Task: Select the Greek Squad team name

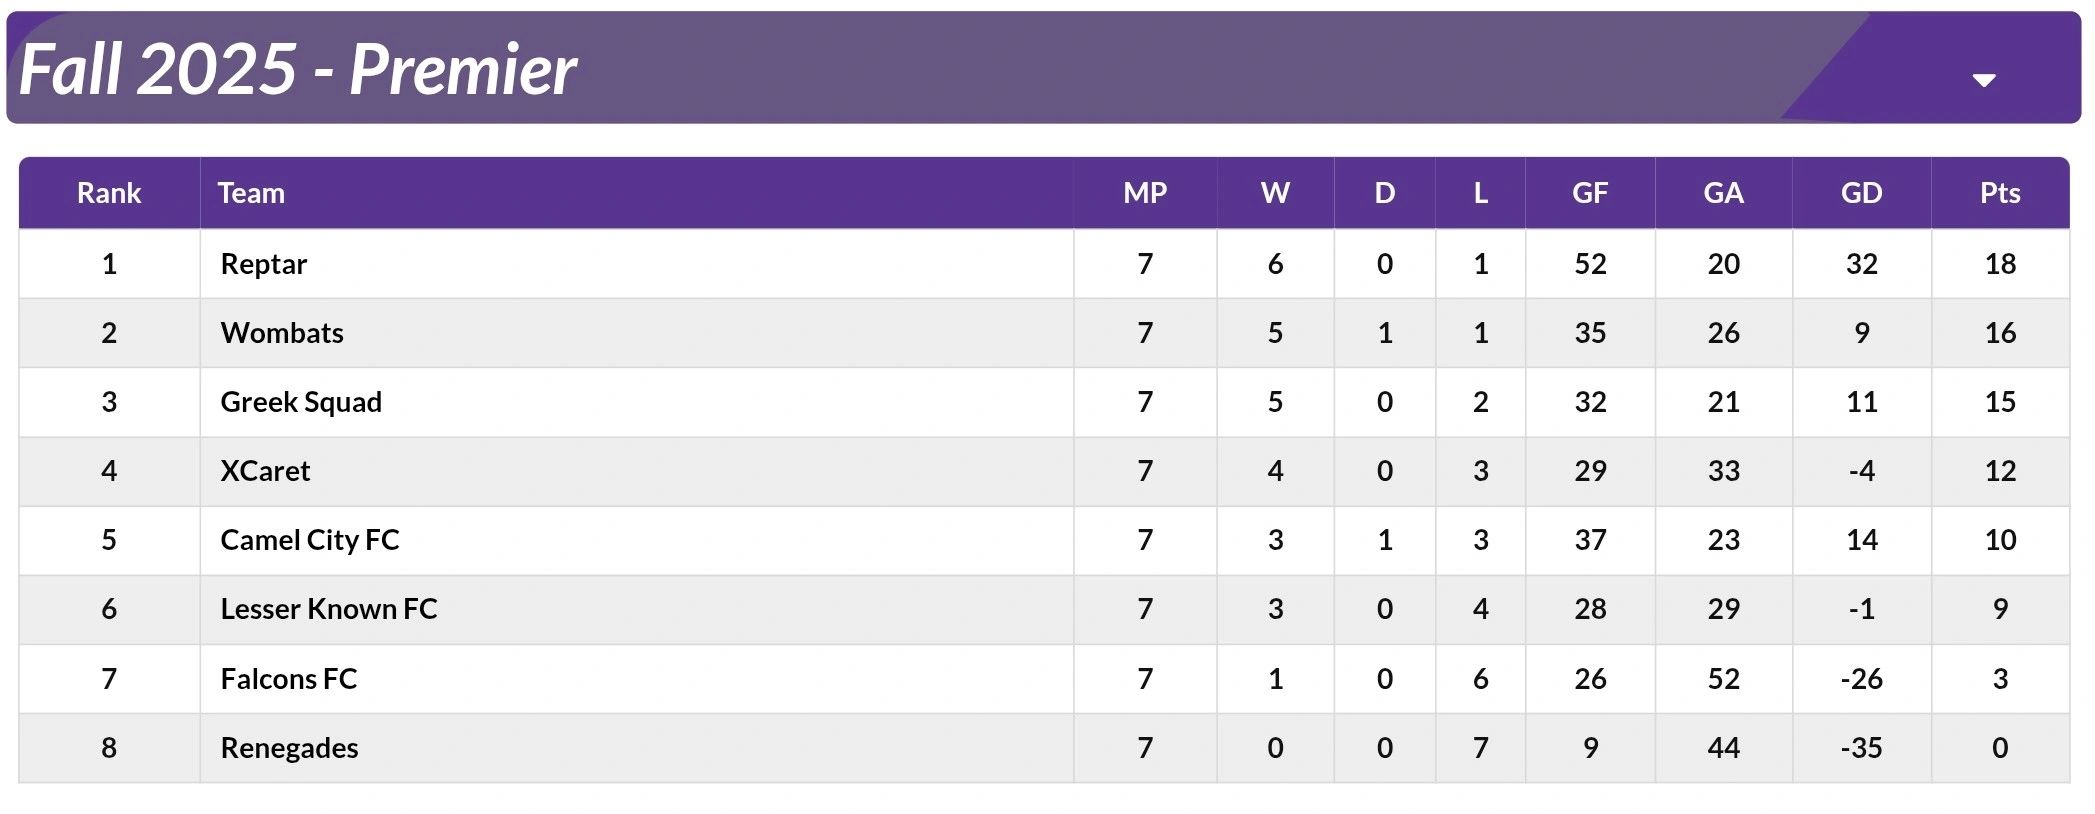Action: [301, 402]
